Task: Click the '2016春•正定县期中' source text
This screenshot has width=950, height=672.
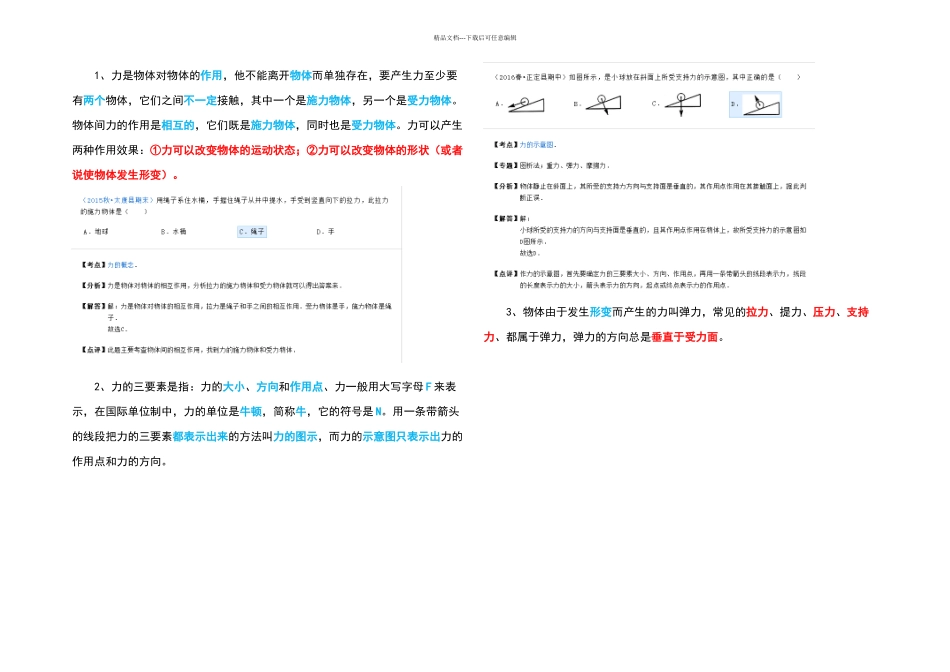Action: (531, 77)
